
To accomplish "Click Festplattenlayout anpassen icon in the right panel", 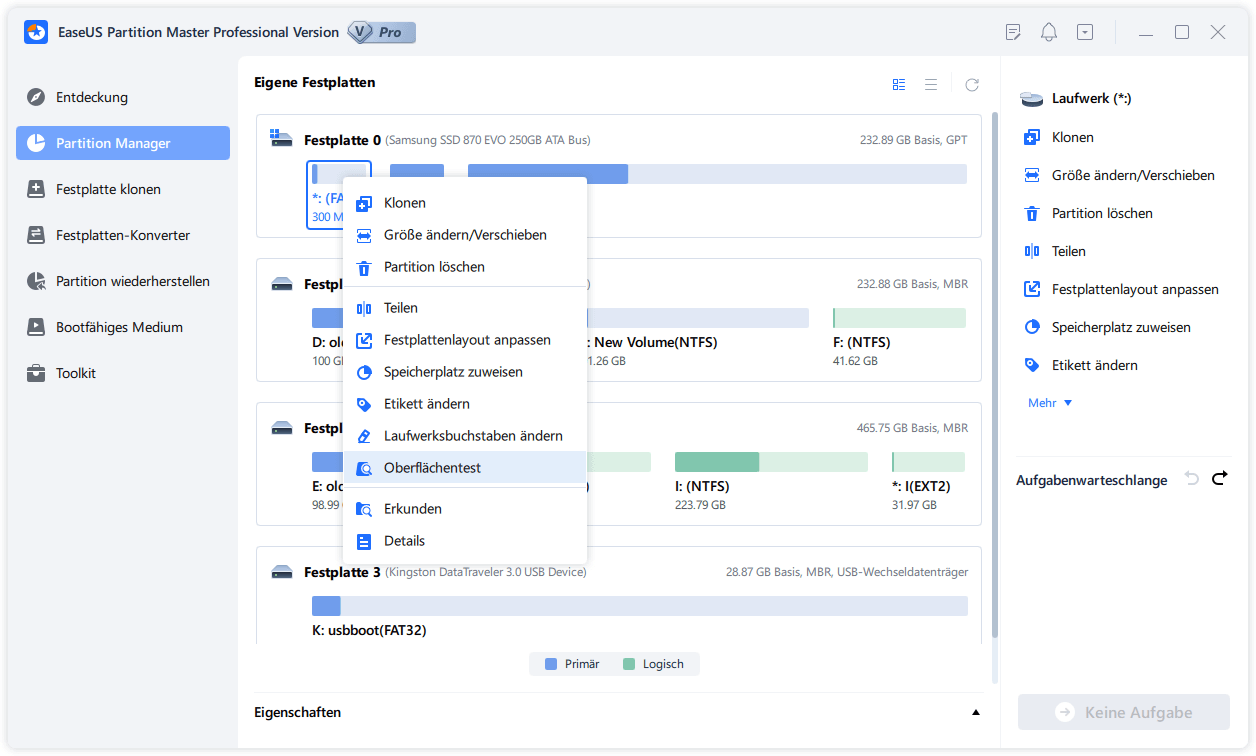I will [x=1032, y=289].
